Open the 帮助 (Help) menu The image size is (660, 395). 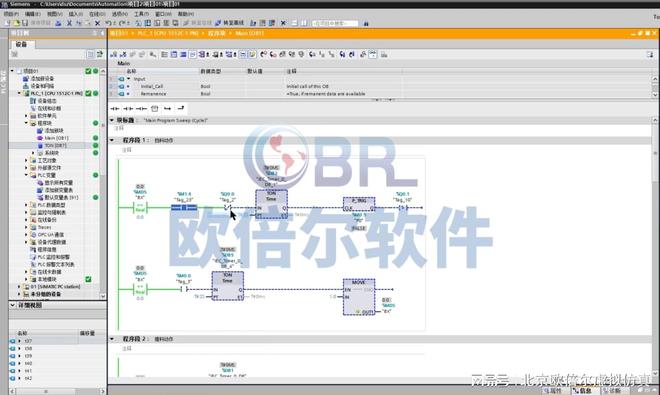(186, 14)
